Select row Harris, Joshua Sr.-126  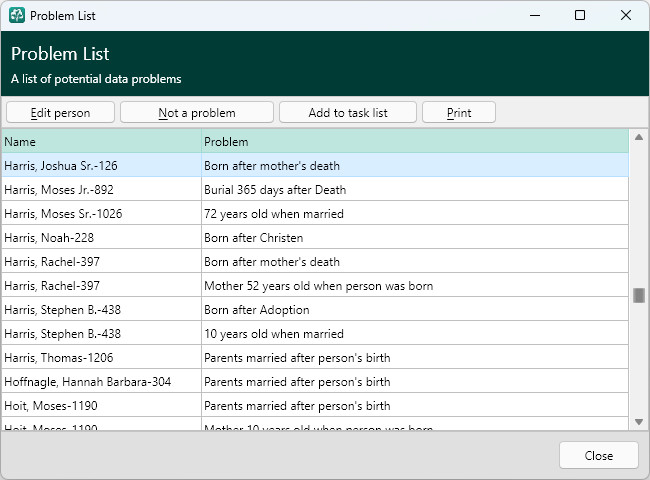315,166
